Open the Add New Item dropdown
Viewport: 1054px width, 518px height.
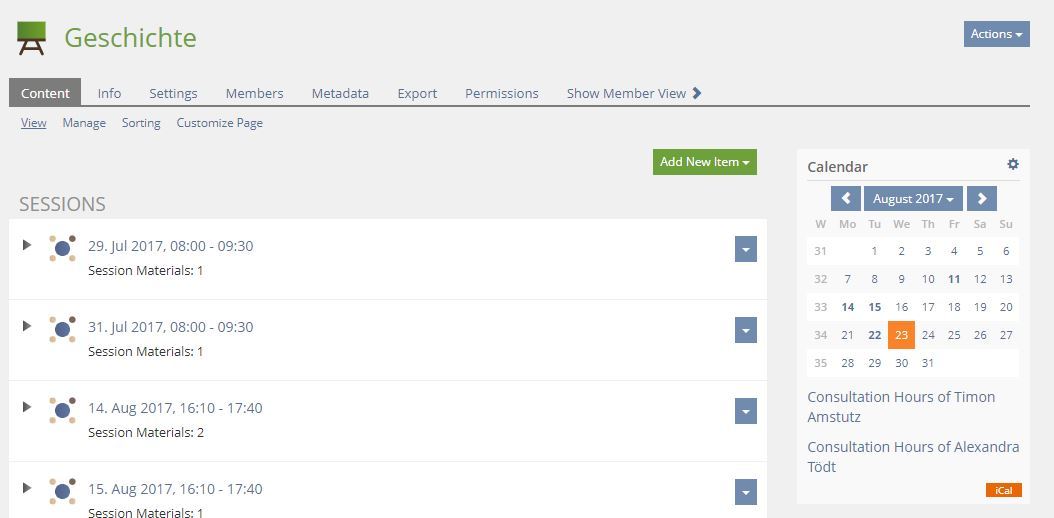pos(704,162)
